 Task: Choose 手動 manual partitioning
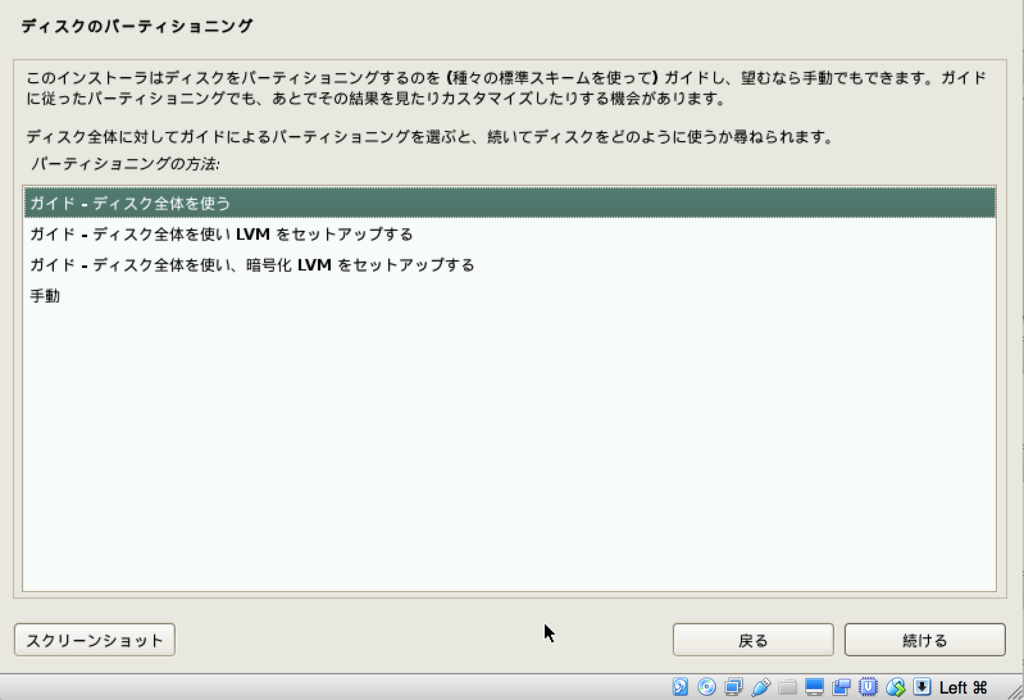click(x=44, y=294)
